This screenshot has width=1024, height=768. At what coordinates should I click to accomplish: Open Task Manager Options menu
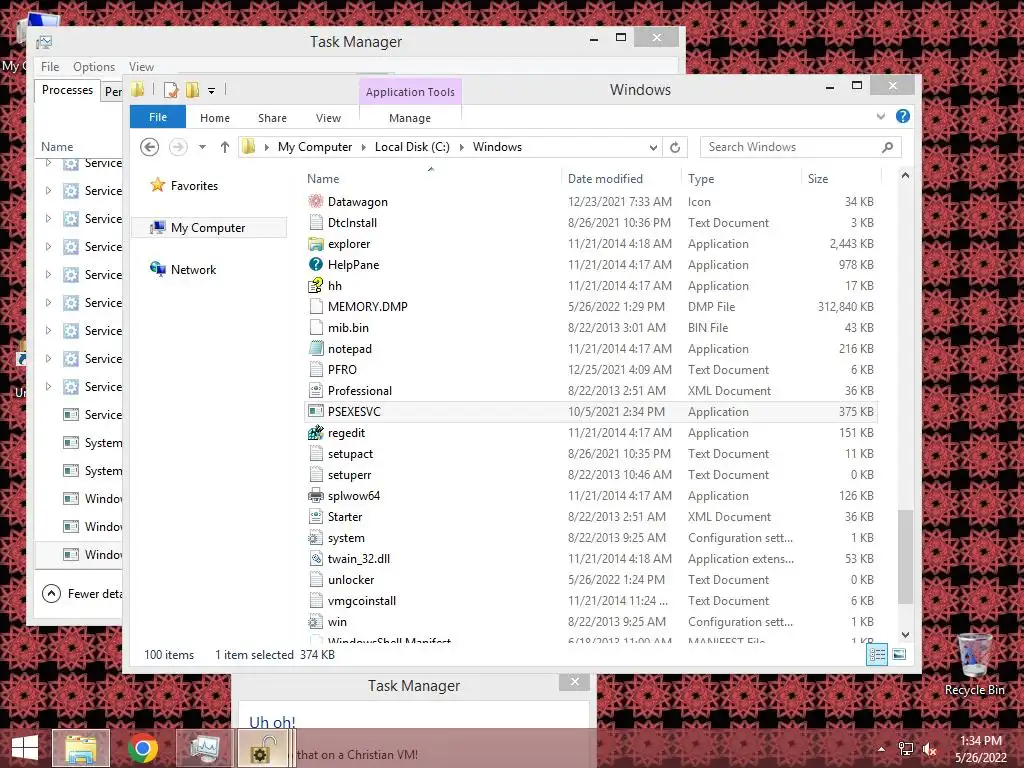[x=94, y=67]
